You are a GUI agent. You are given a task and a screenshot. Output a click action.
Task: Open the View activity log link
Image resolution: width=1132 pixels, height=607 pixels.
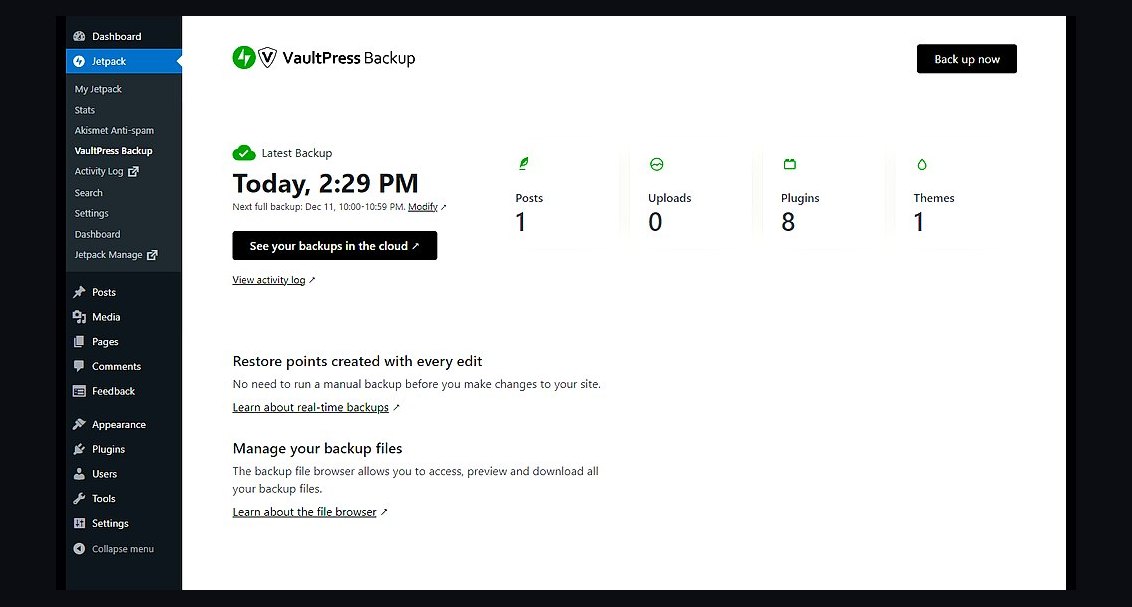click(269, 280)
